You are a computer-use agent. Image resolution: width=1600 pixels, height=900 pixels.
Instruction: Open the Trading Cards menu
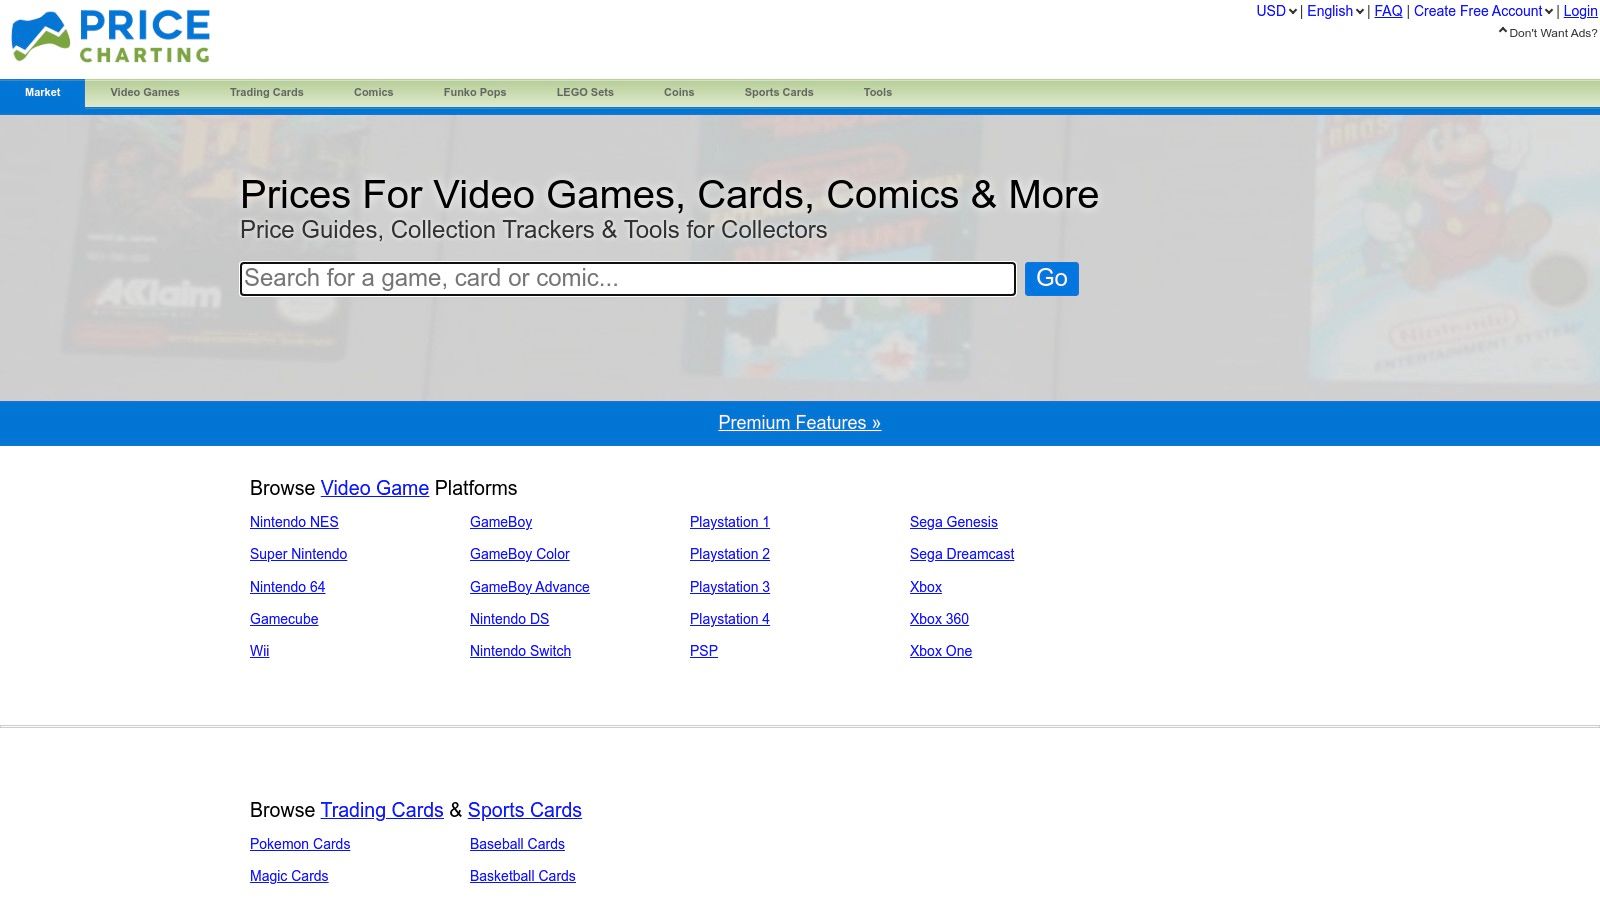tap(266, 92)
